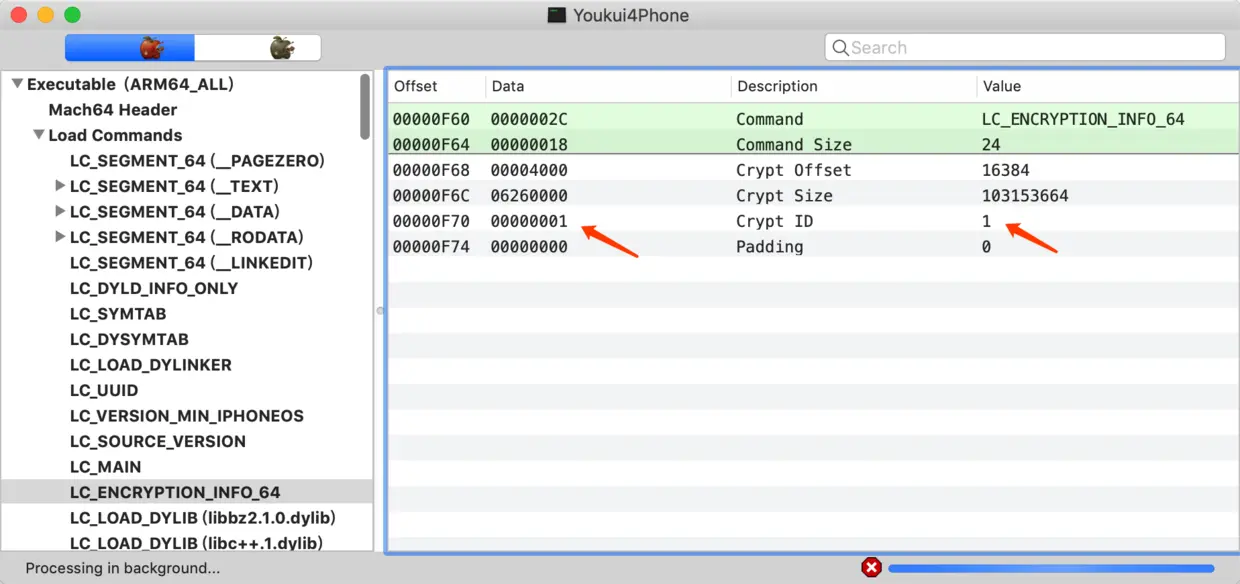
Task: Select the bitten apple RVA view segment
Action: click(x=258, y=47)
